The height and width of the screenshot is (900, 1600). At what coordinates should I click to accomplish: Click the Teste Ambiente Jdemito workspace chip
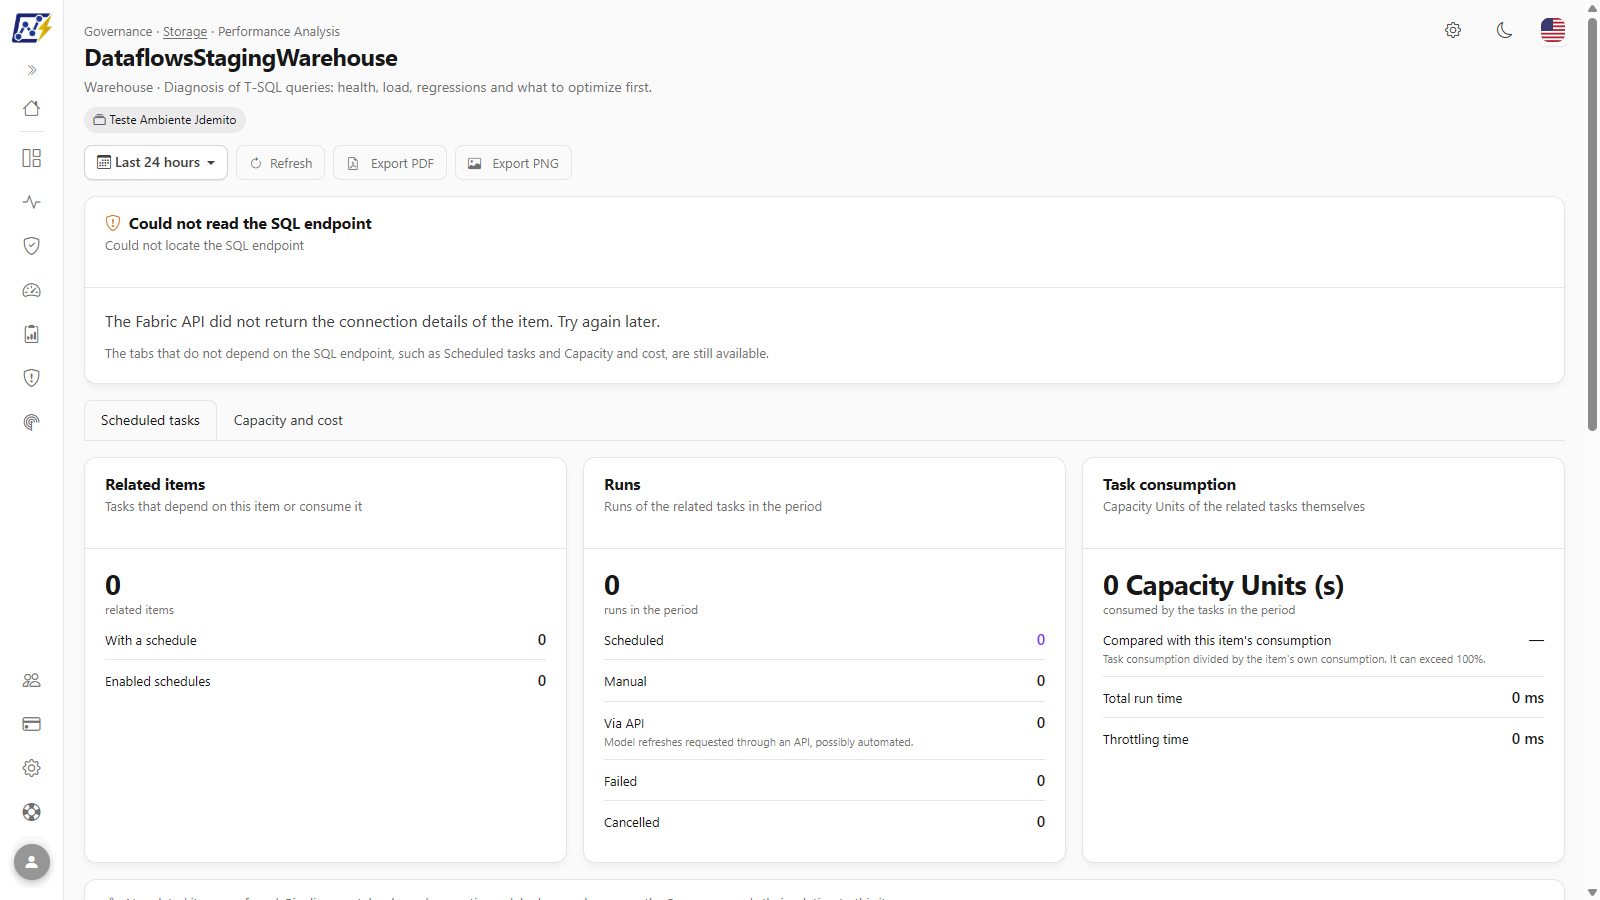click(165, 120)
